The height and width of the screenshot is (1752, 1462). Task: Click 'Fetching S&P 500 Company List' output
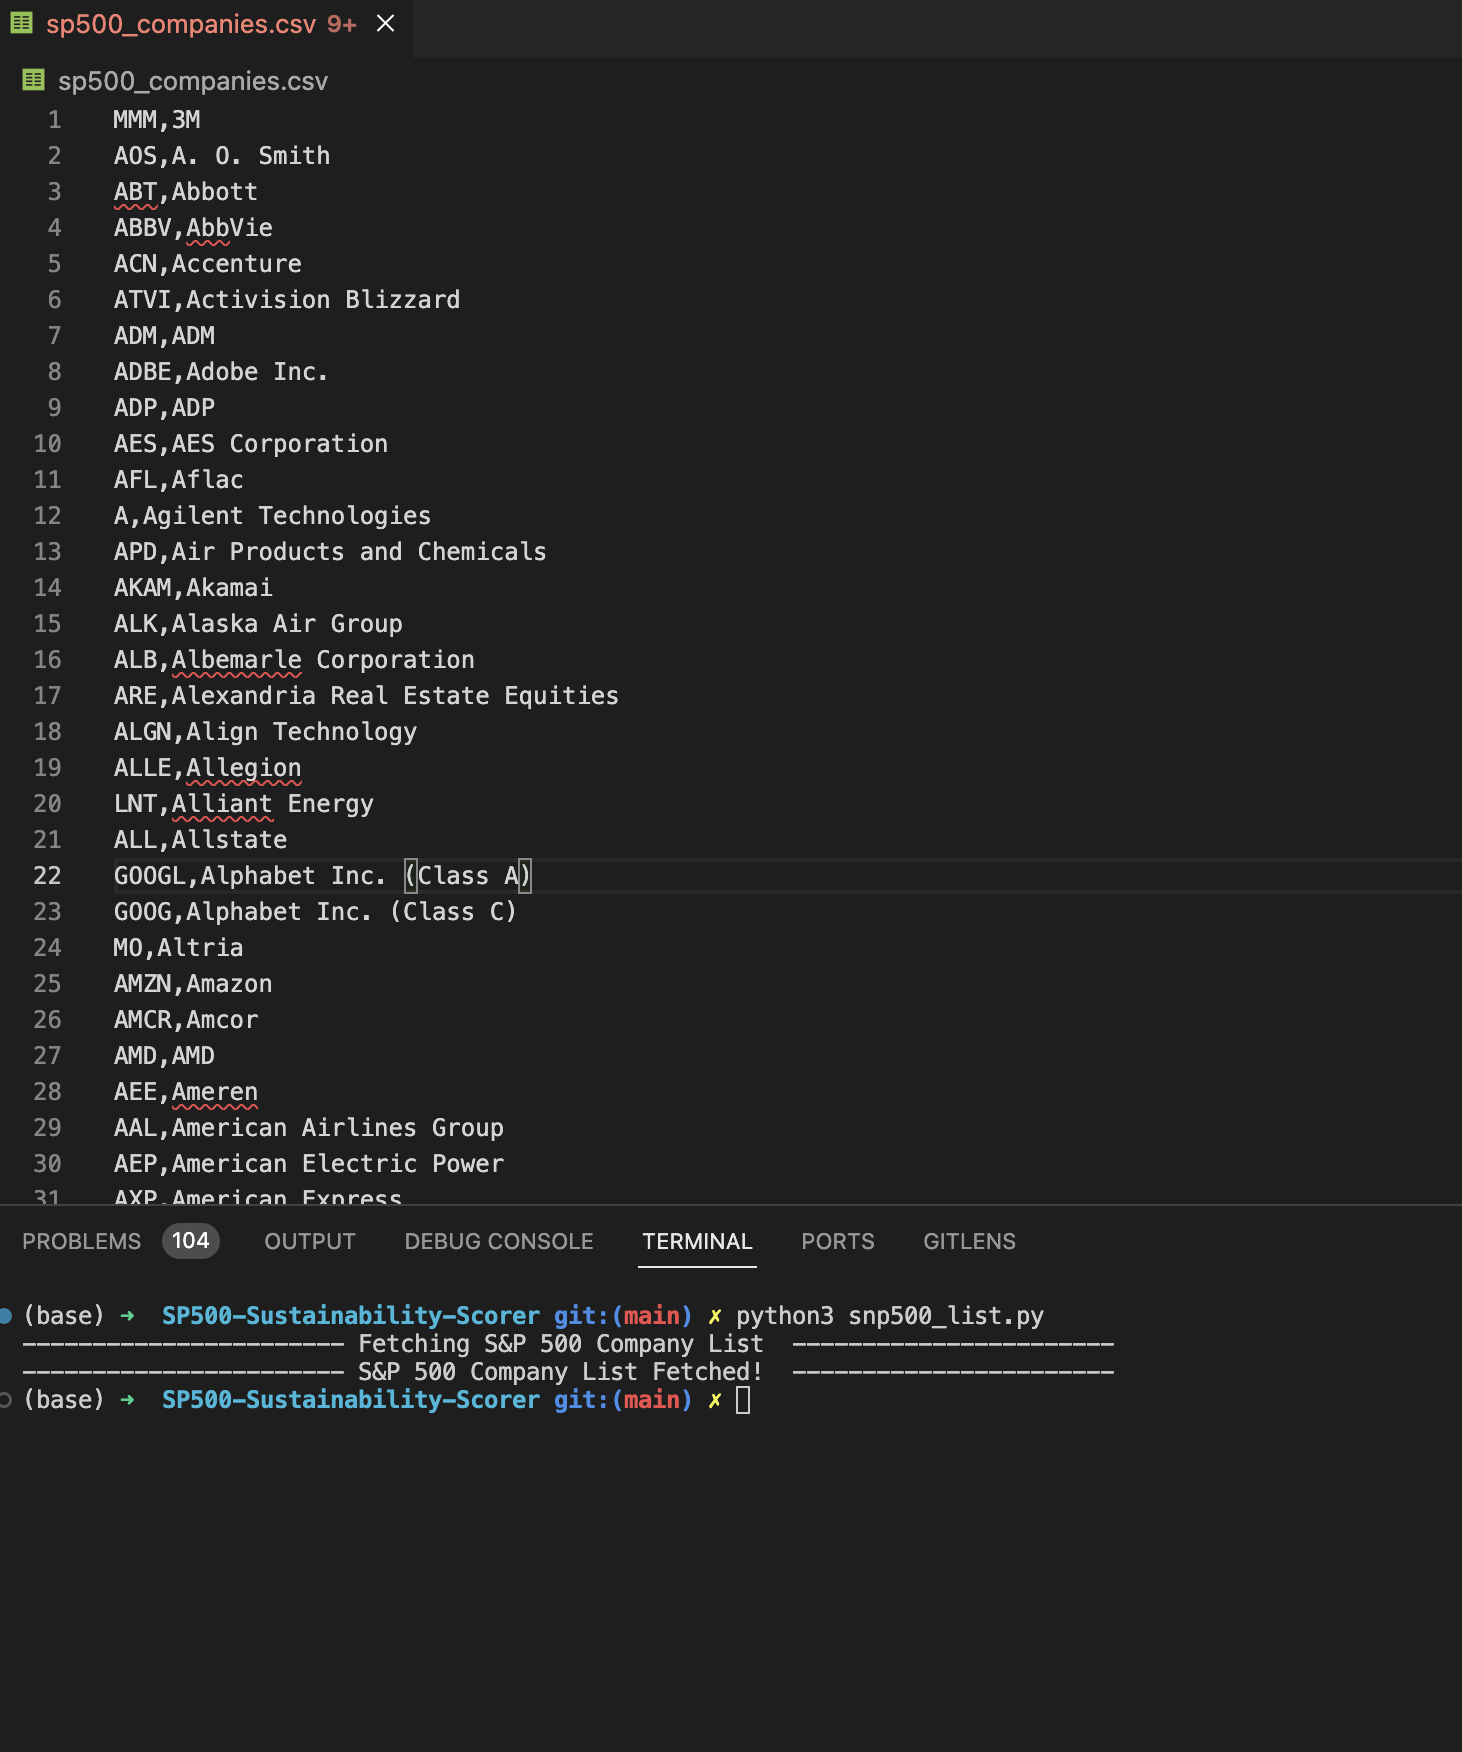click(x=561, y=1344)
